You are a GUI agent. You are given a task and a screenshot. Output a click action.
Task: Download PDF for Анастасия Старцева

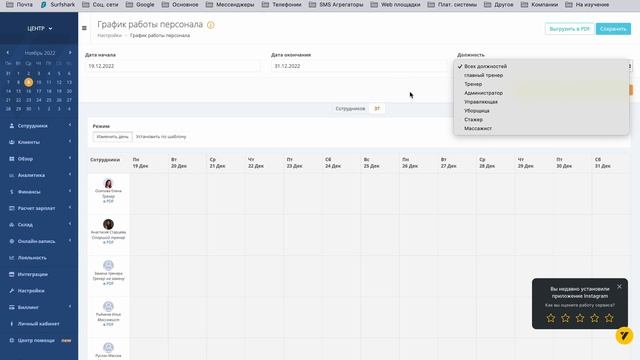tap(108, 242)
